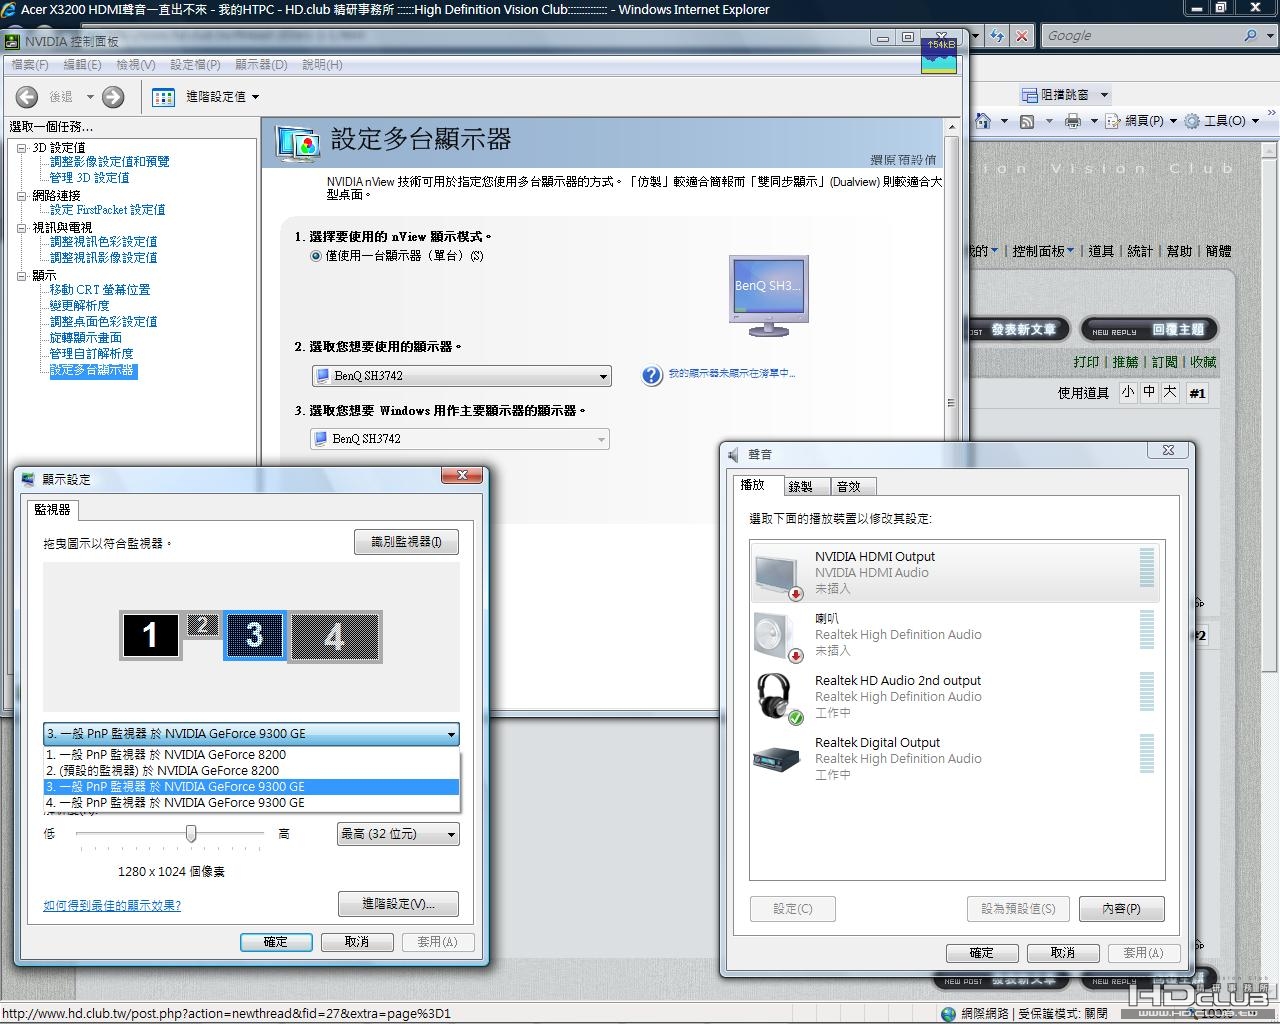This screenshot has width=1280, height=1024.
Task: Click the blue help question-mark icon
Action: pos(652,375)
